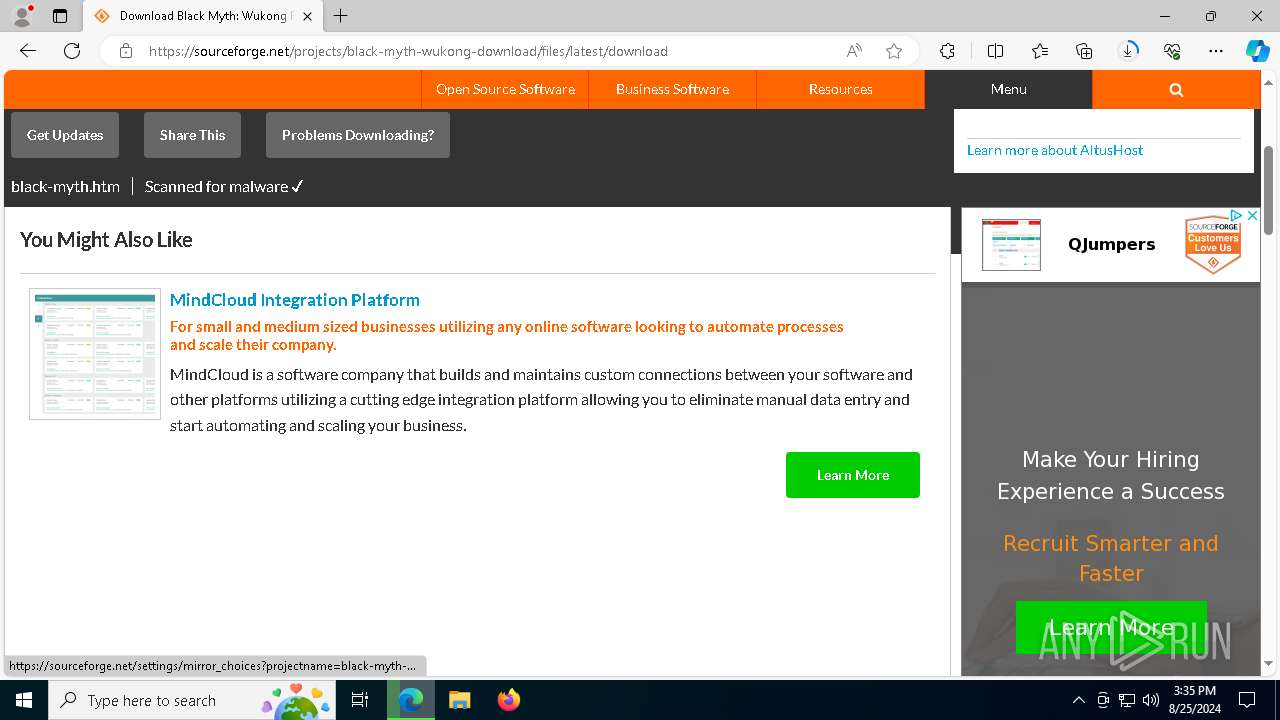Open a new browser tab

pos(341,16)
